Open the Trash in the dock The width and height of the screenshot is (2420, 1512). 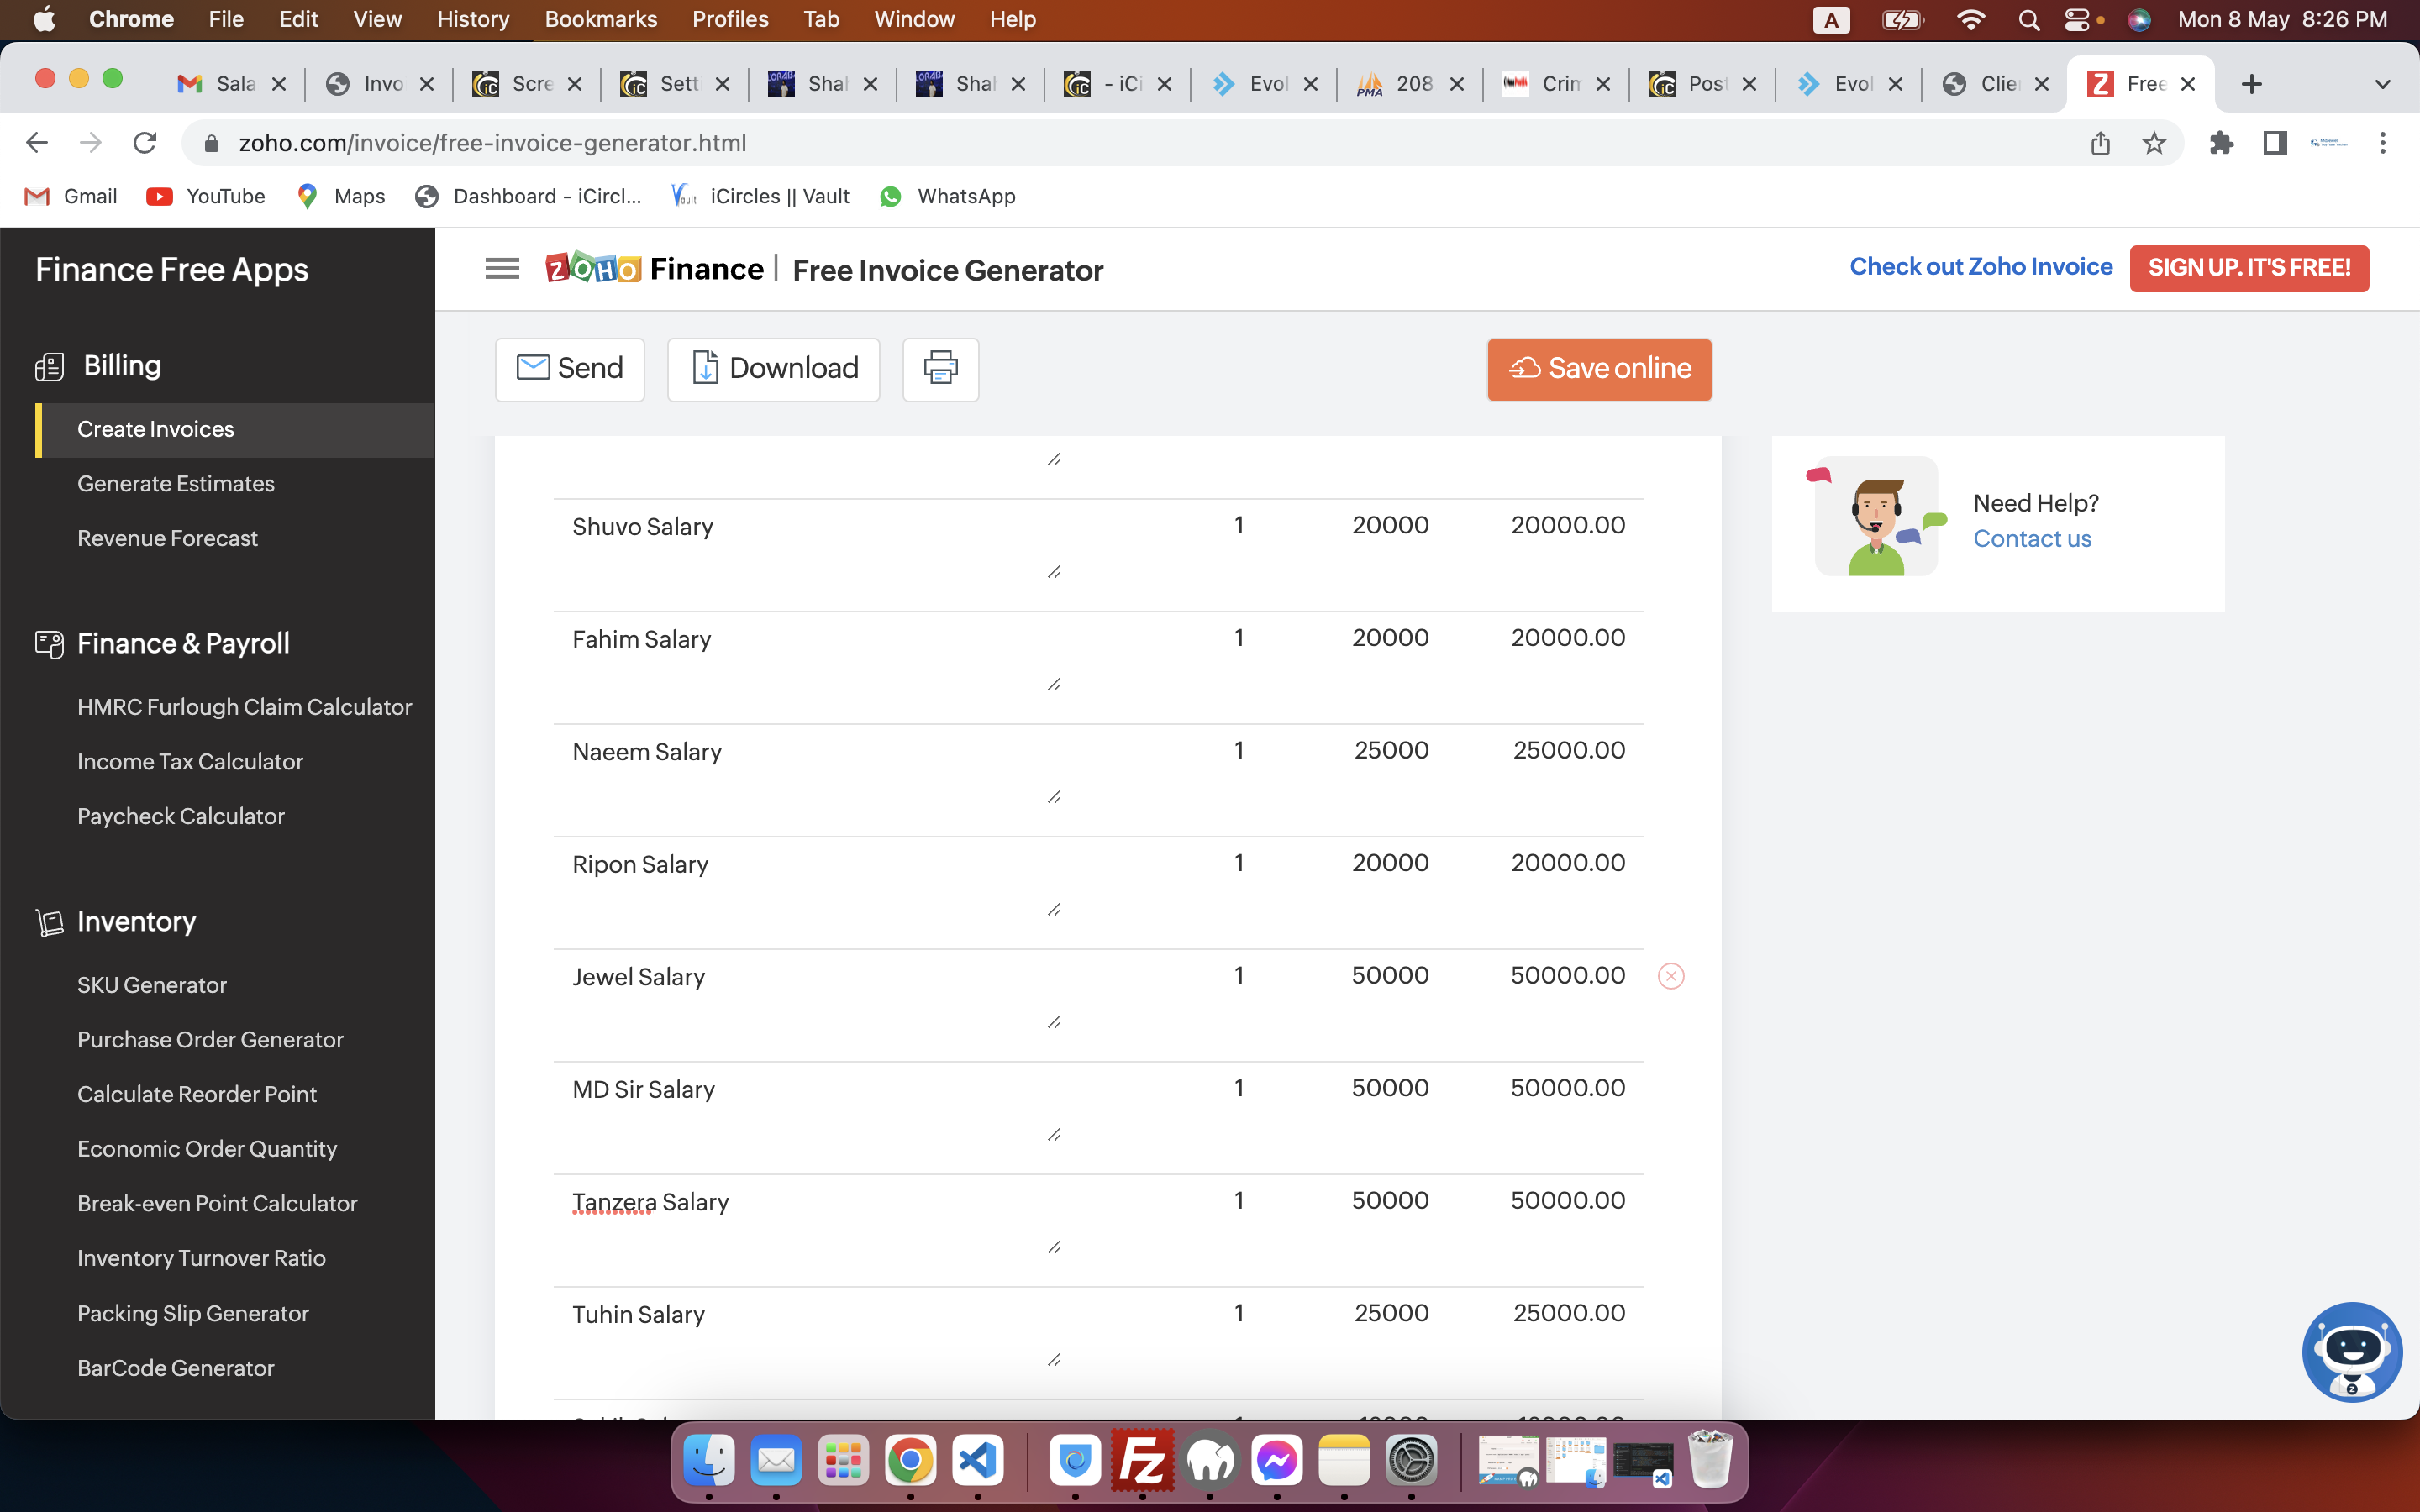click(1710, 1460)
